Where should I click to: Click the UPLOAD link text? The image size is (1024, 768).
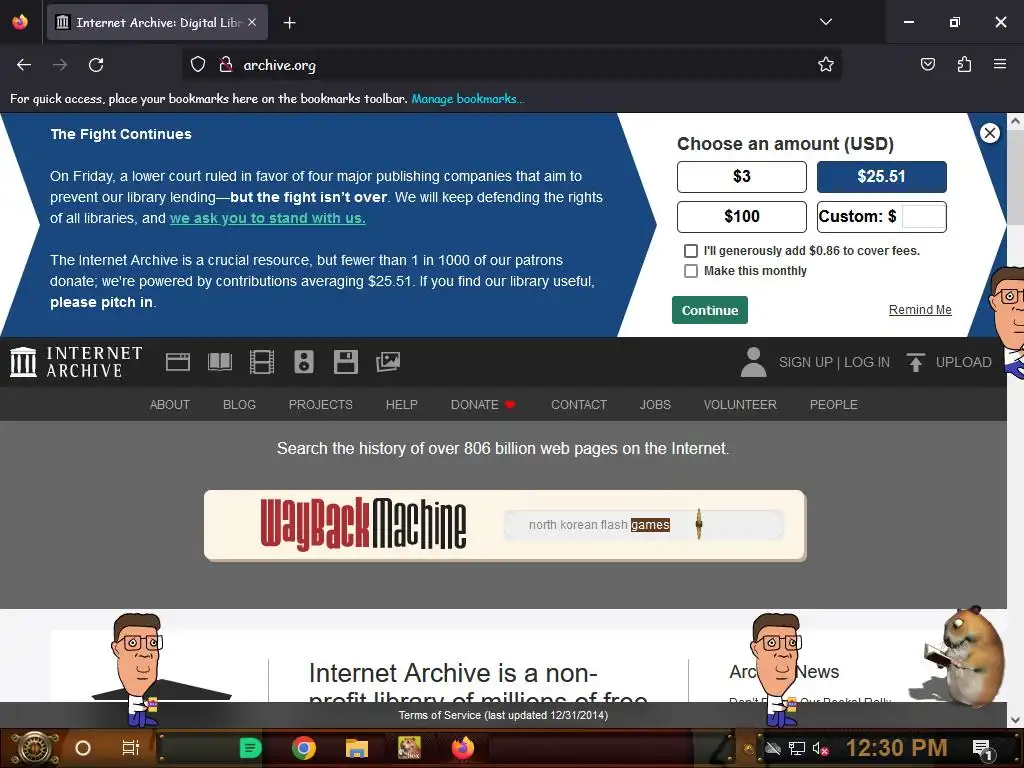pyautogui.click(x=963, y=362)
